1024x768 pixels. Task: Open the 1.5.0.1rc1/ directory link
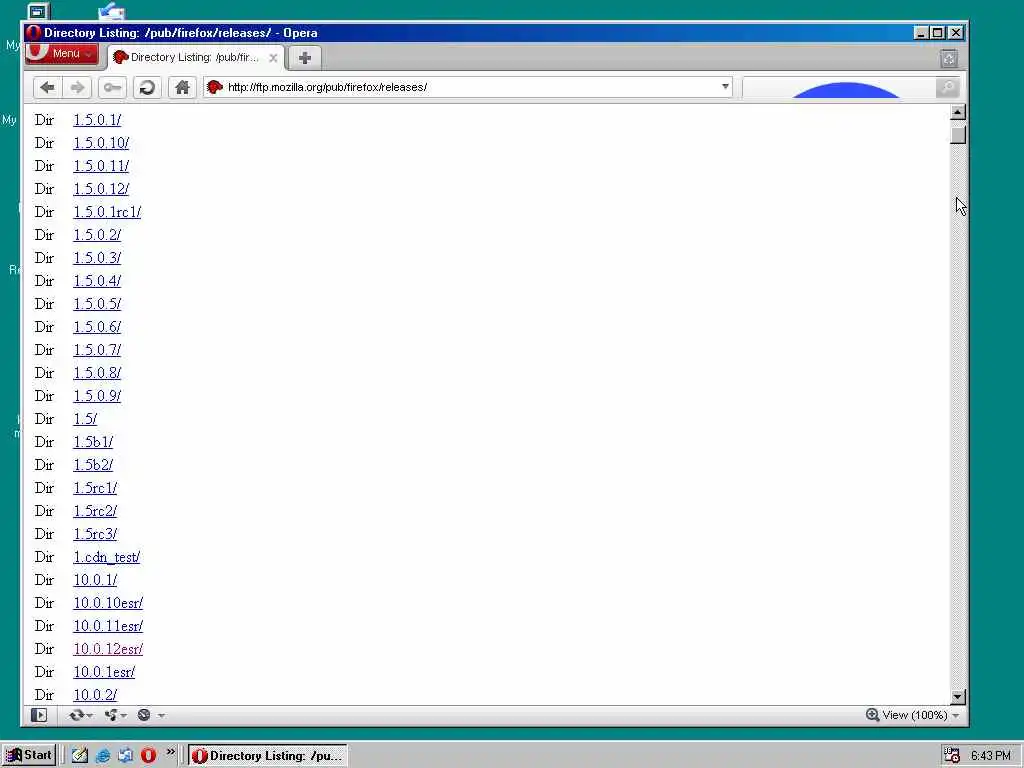[107, 212]
